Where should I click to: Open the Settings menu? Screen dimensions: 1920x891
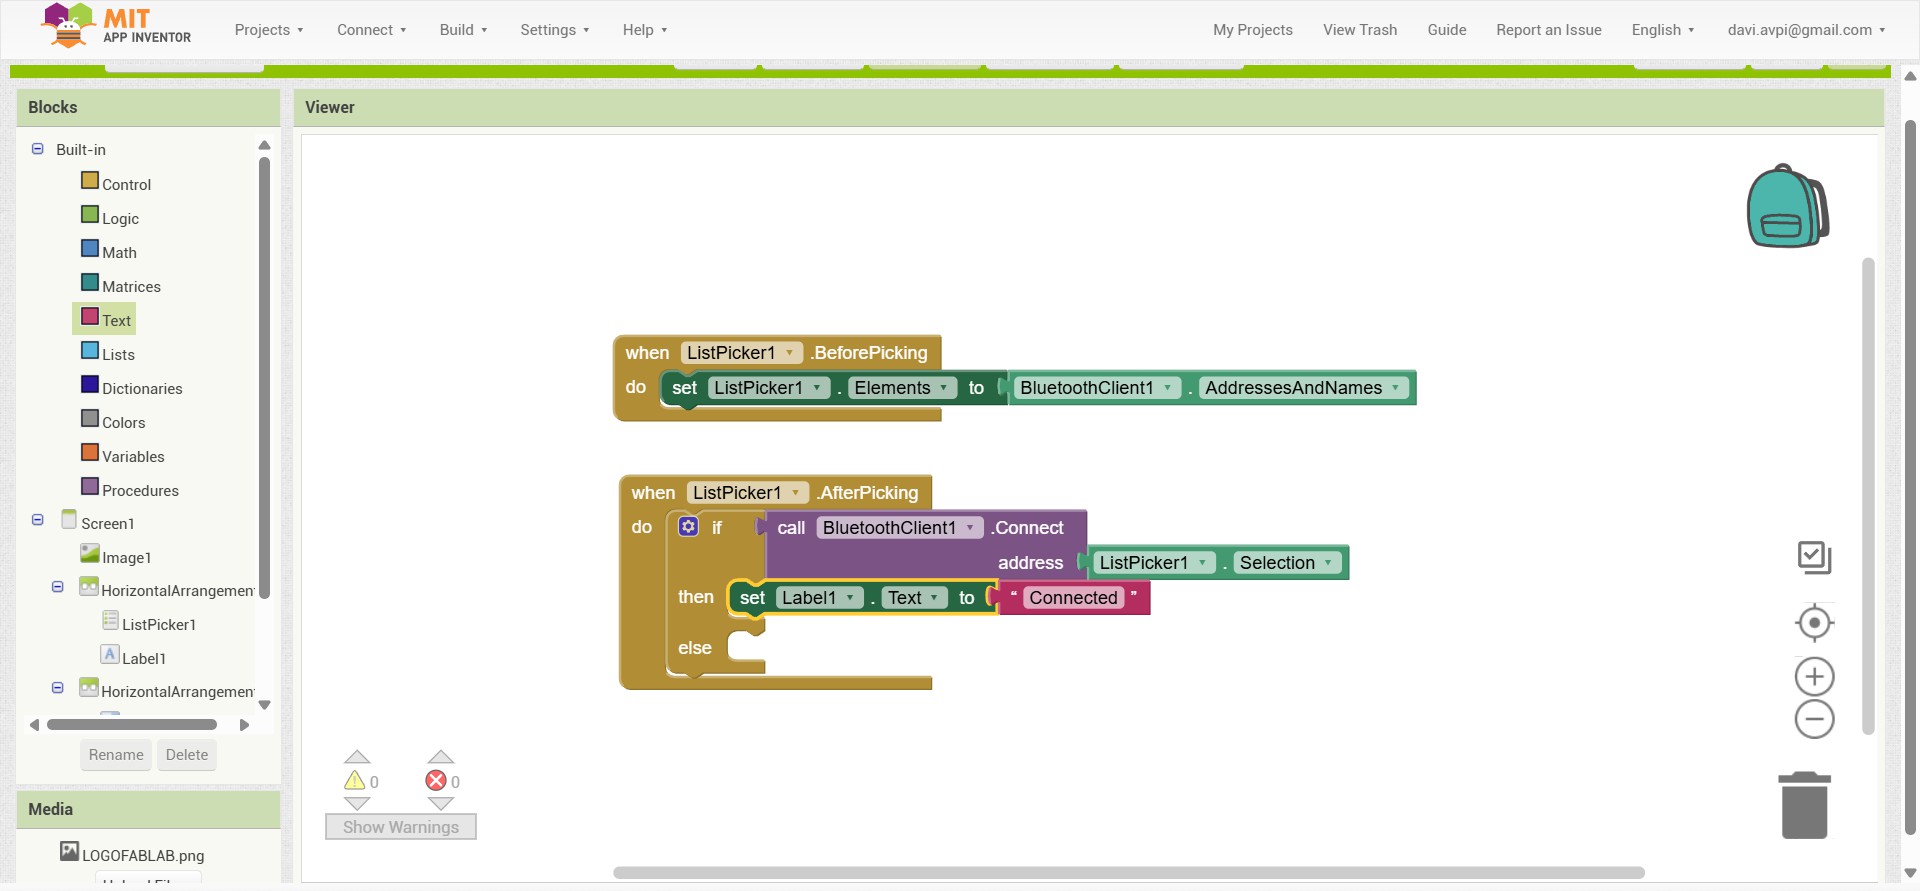pos(555,30)
